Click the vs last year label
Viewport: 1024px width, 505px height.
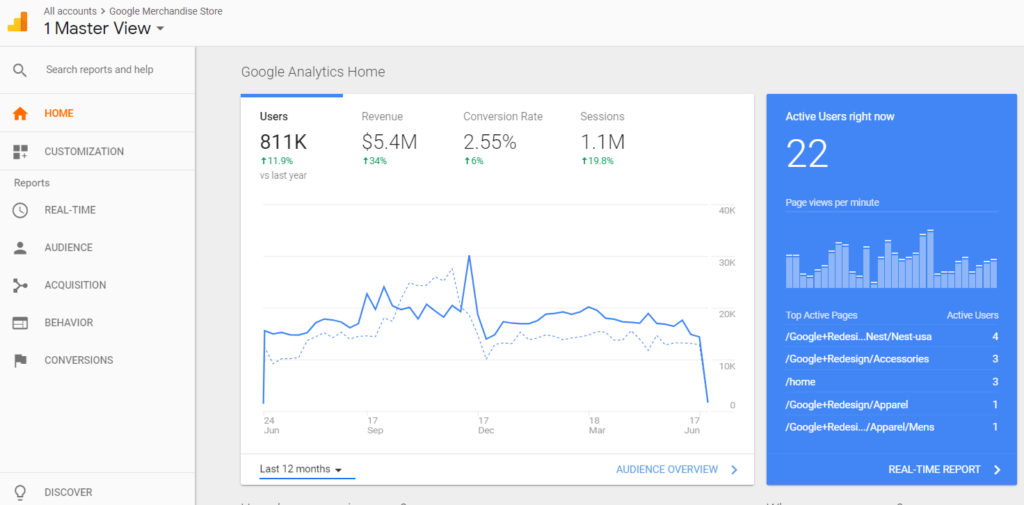click(x=283, y=175)
